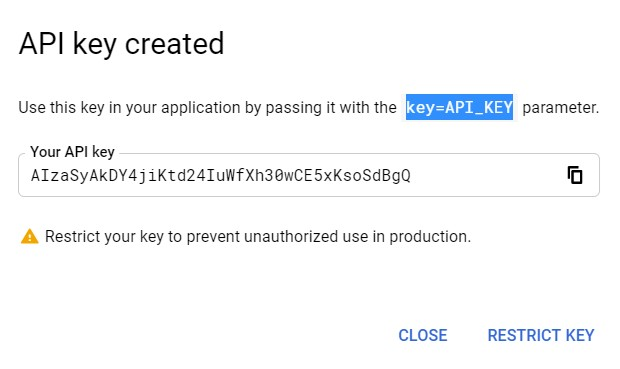Viewport: 620px width, 369px height.
Task: Click the "Your API key" field label
Action: pyautogui.click(x=72, y=152)
